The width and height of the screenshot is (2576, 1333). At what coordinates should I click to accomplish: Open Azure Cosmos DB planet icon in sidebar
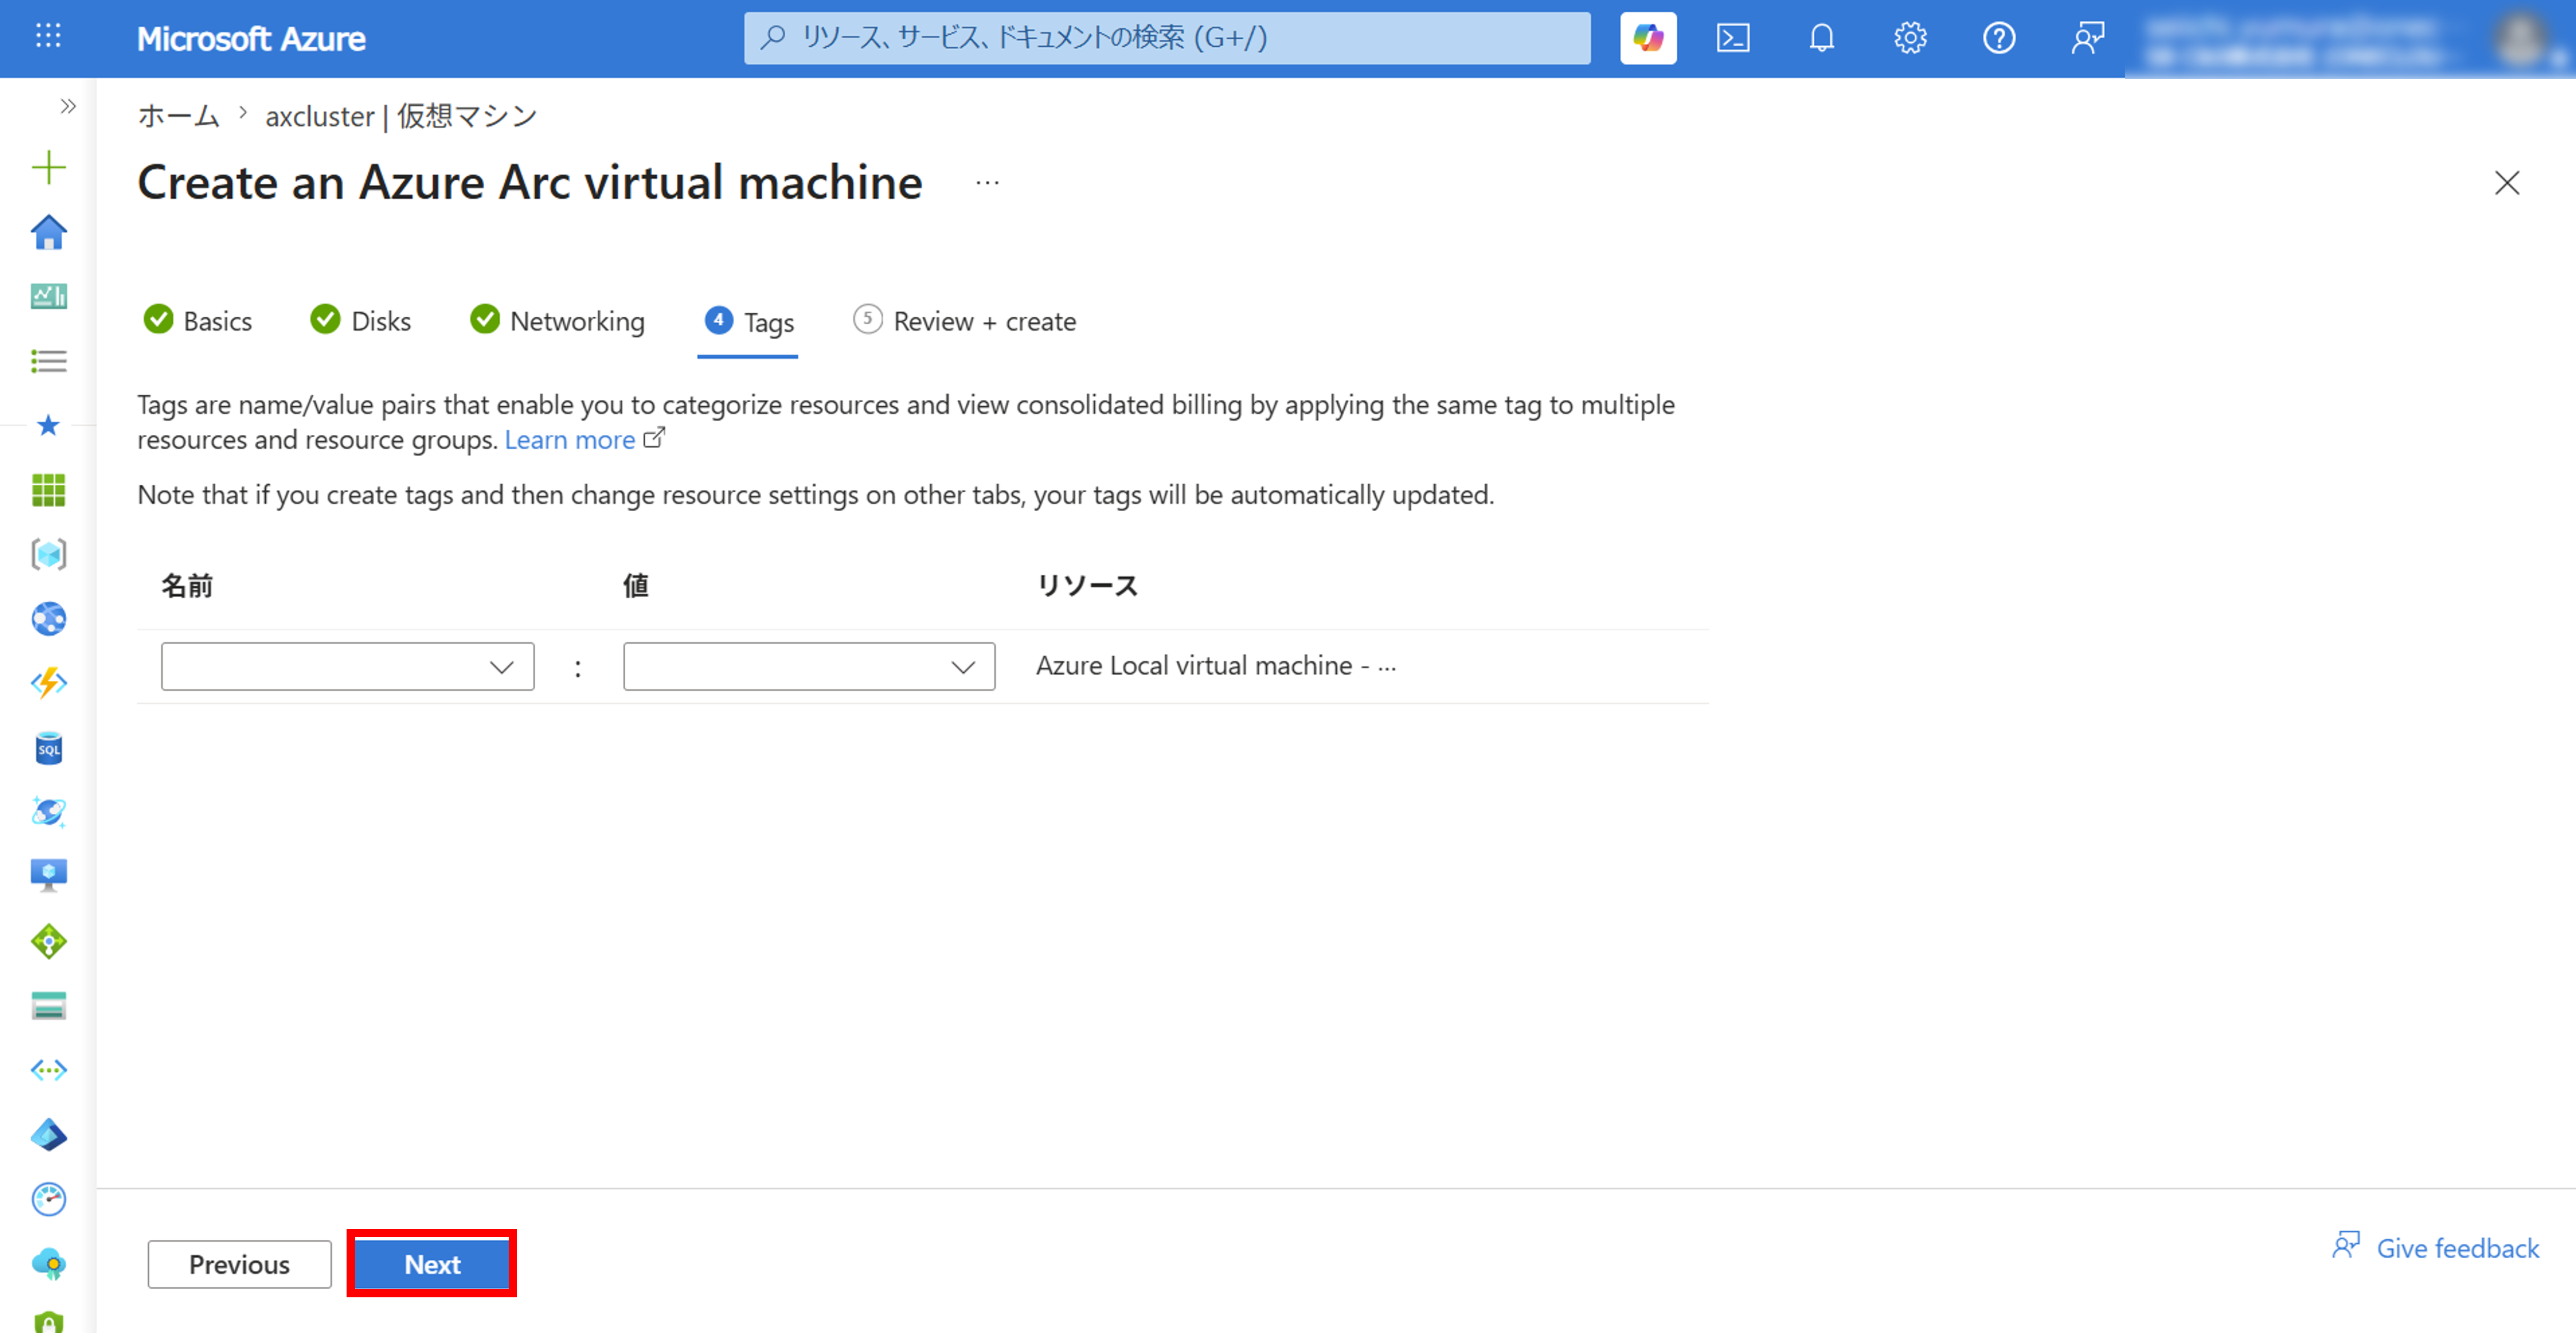pos(48,812)
